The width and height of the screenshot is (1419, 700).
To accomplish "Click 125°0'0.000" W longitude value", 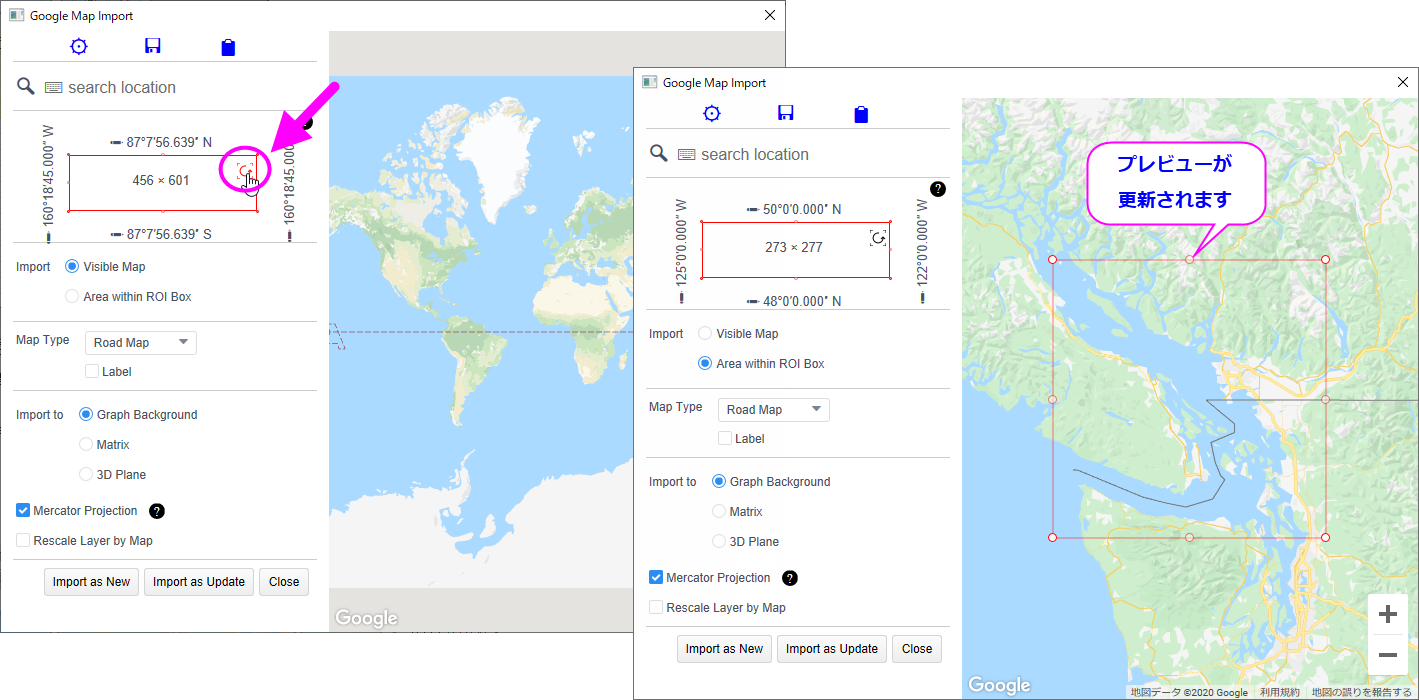I will [x=682, y=243].
